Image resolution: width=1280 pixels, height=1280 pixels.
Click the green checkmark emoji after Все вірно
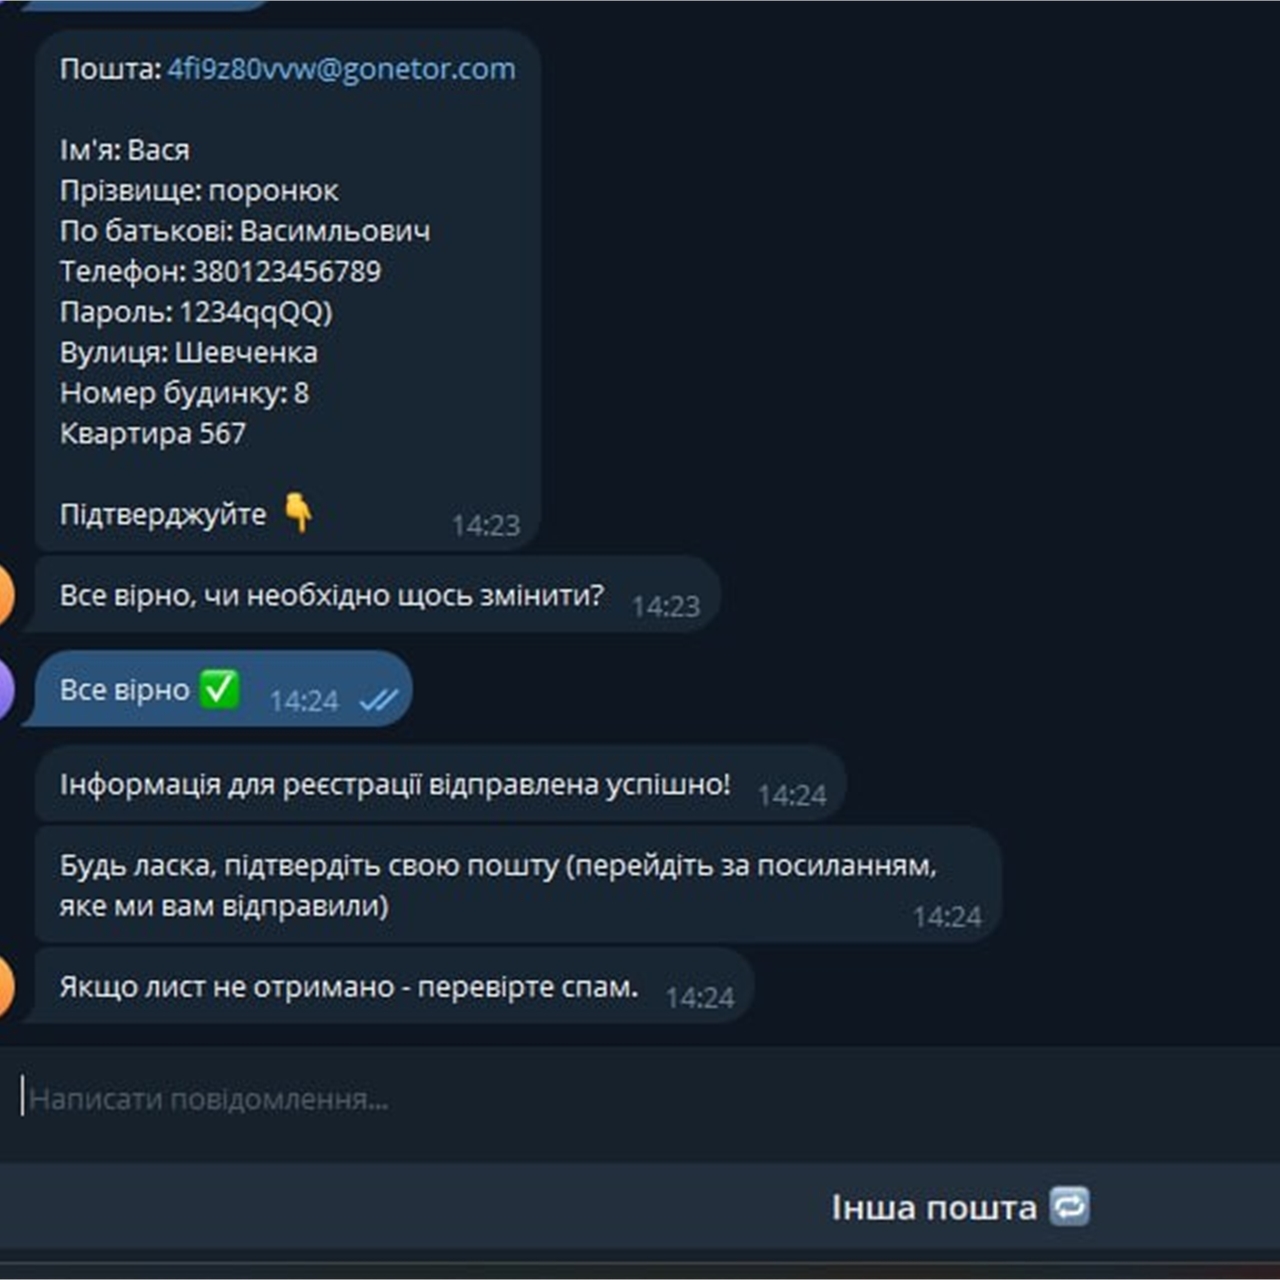click(219, 689)
